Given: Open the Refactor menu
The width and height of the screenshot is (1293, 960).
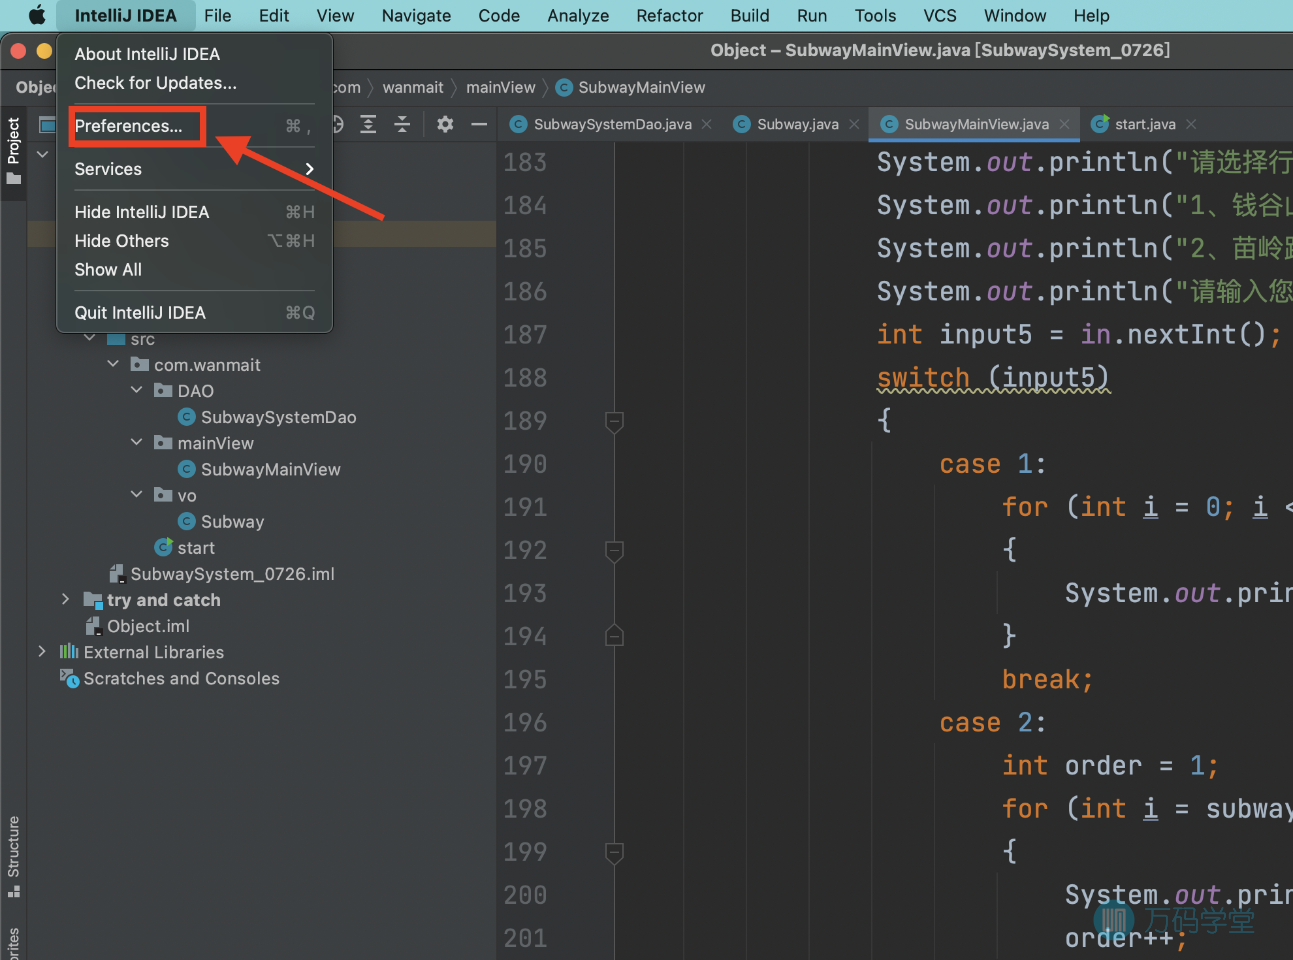Looking at the screenshot, I should click(x=669, y=15).
